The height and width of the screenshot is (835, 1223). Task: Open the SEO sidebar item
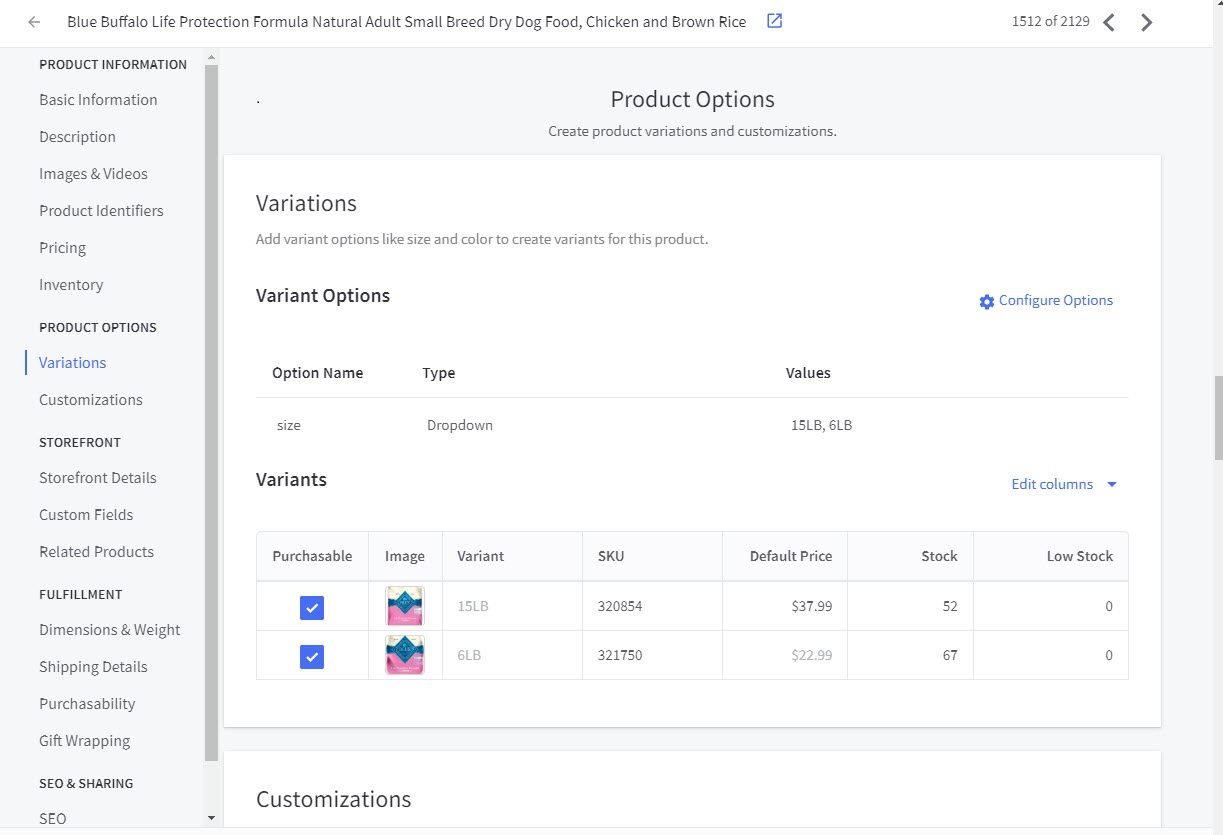pyautogui.click(x=53, y=819)
